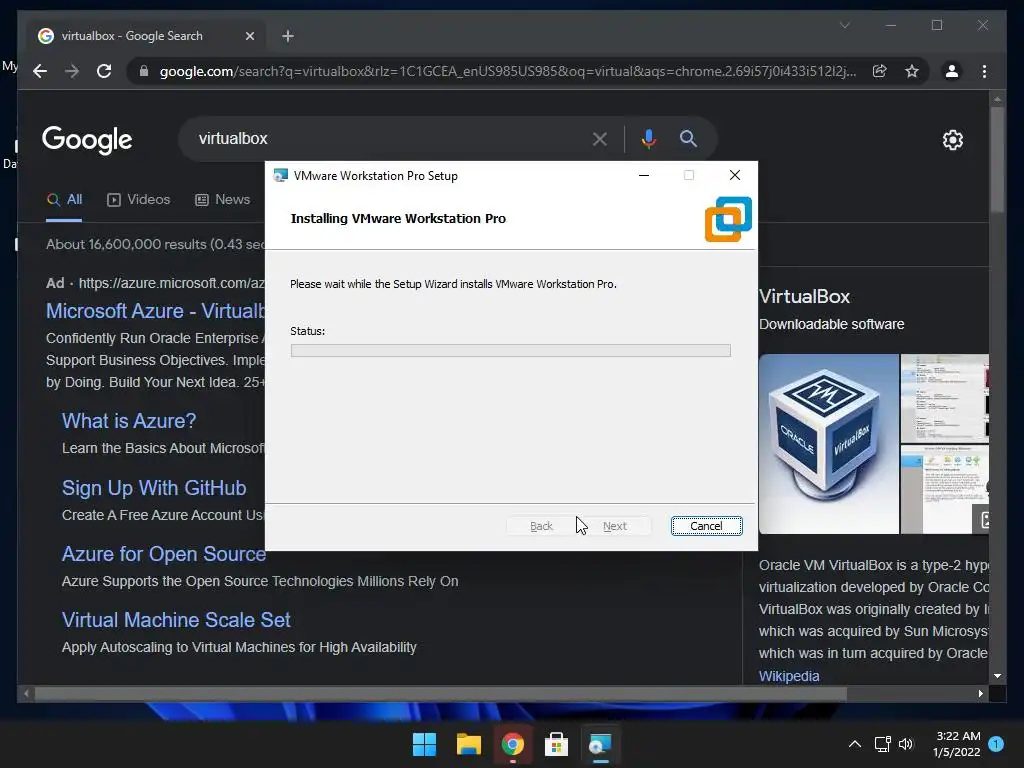Reload the Google search page
This screenshot has width=1024, height=768.
tap(104, 71)
